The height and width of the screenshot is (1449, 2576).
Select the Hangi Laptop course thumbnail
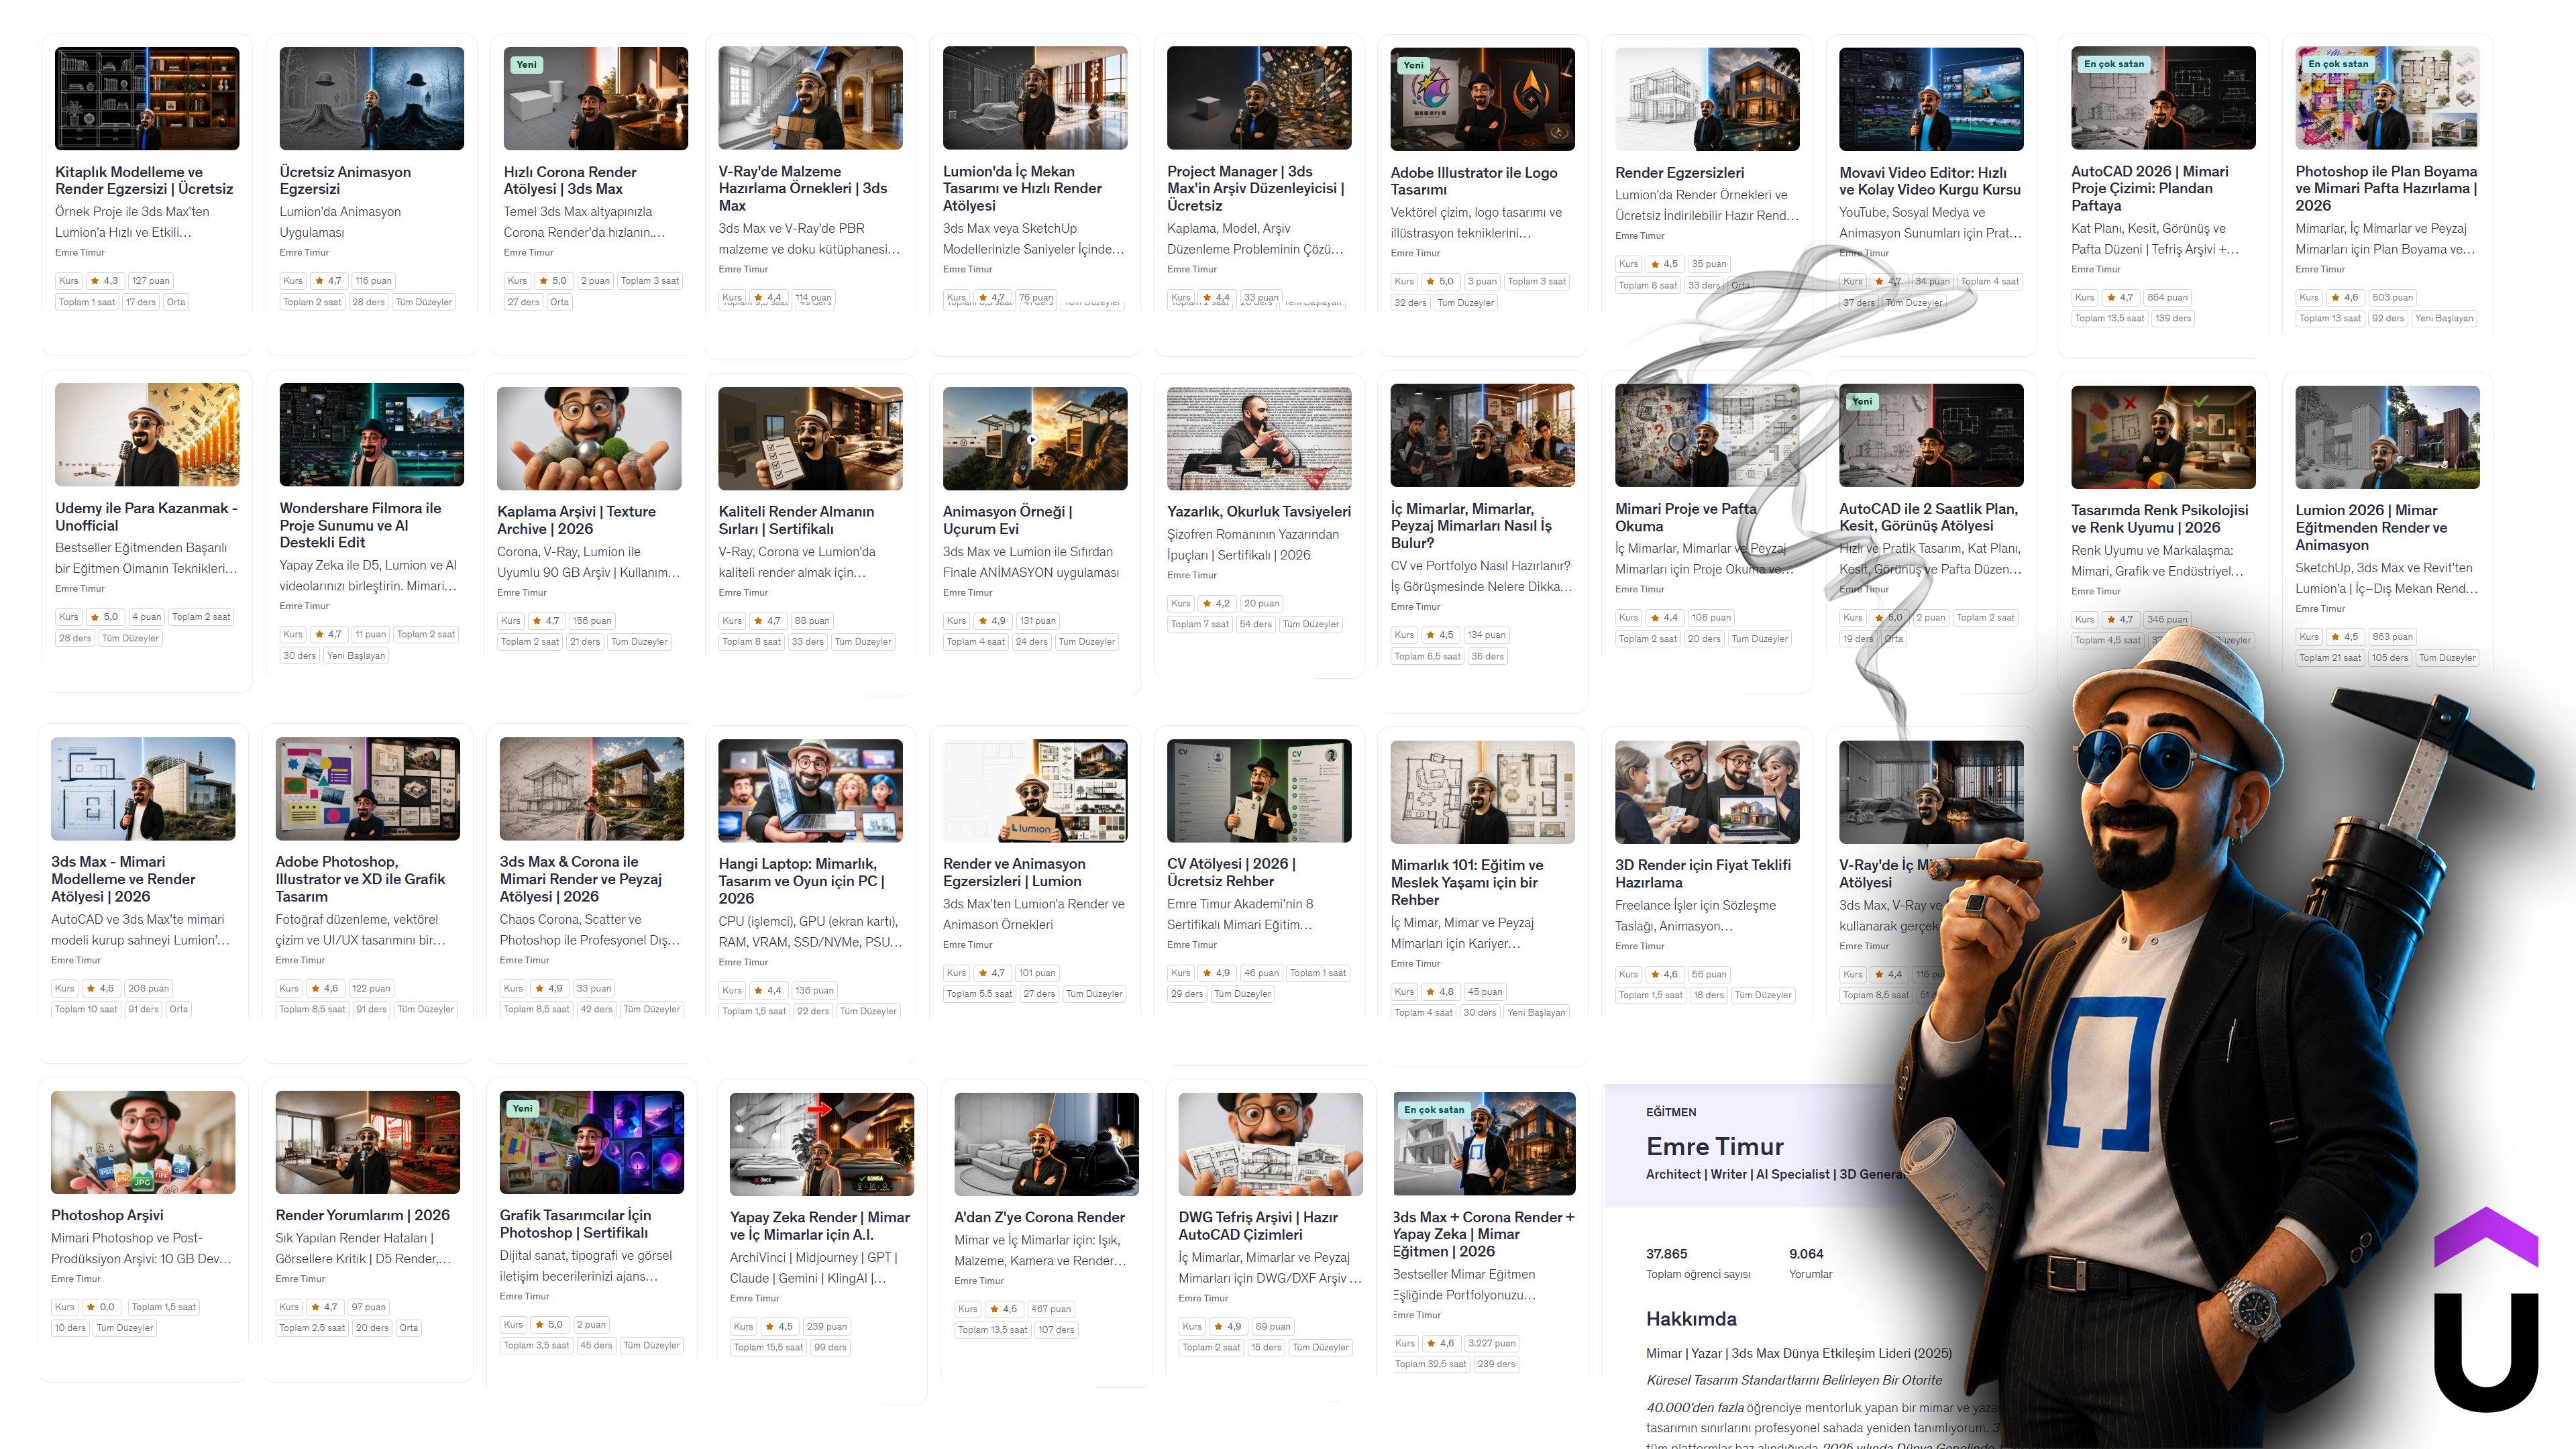point(810,790)
